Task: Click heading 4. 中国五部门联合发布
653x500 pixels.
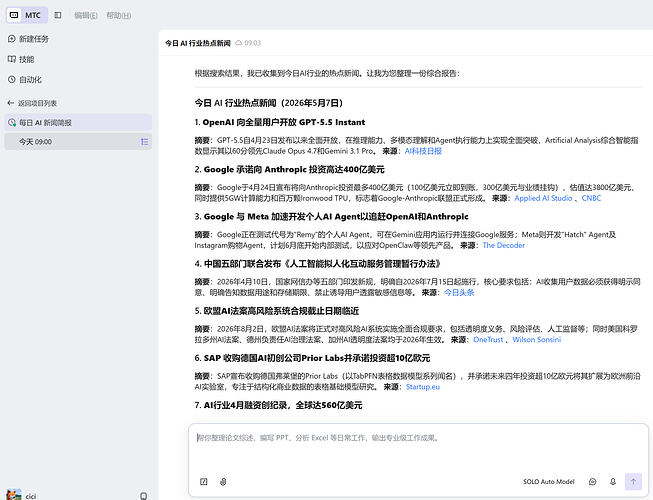Action: pyautogui.click(x=318, y=264)
